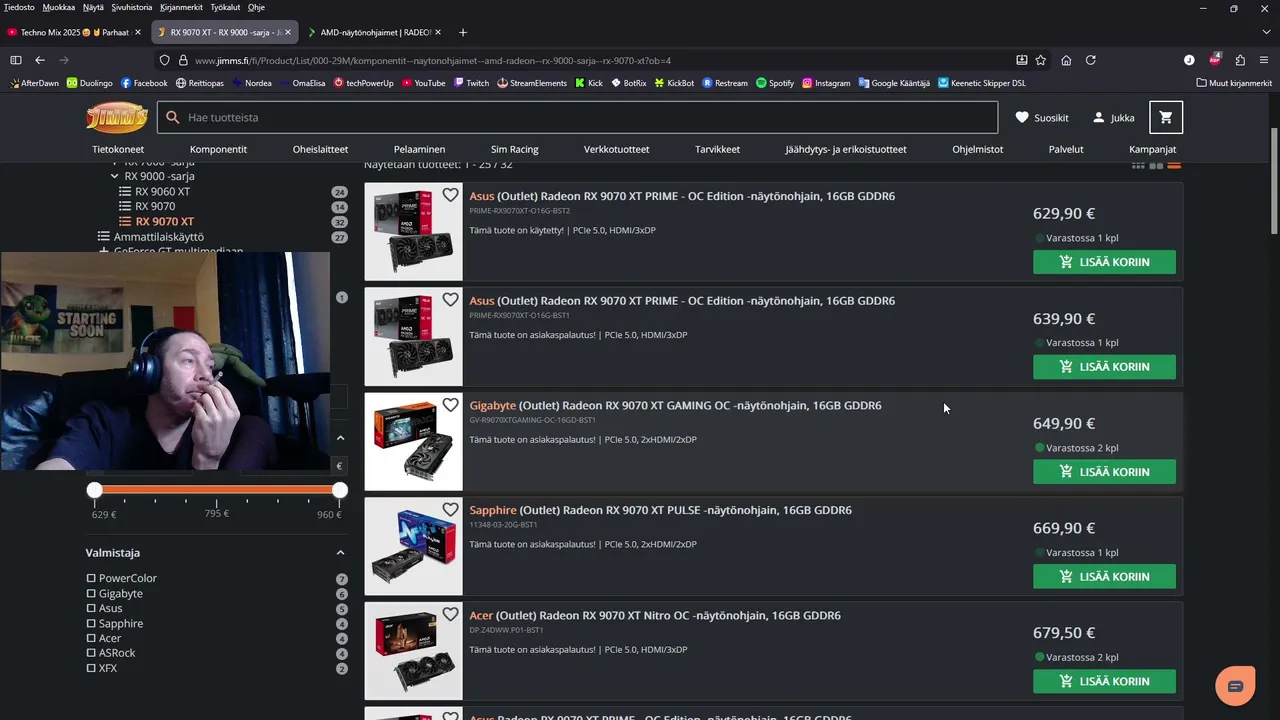Switch to the Techno Mix 2025 tab
Screen dimensions: 1280x720
point(76,32)
